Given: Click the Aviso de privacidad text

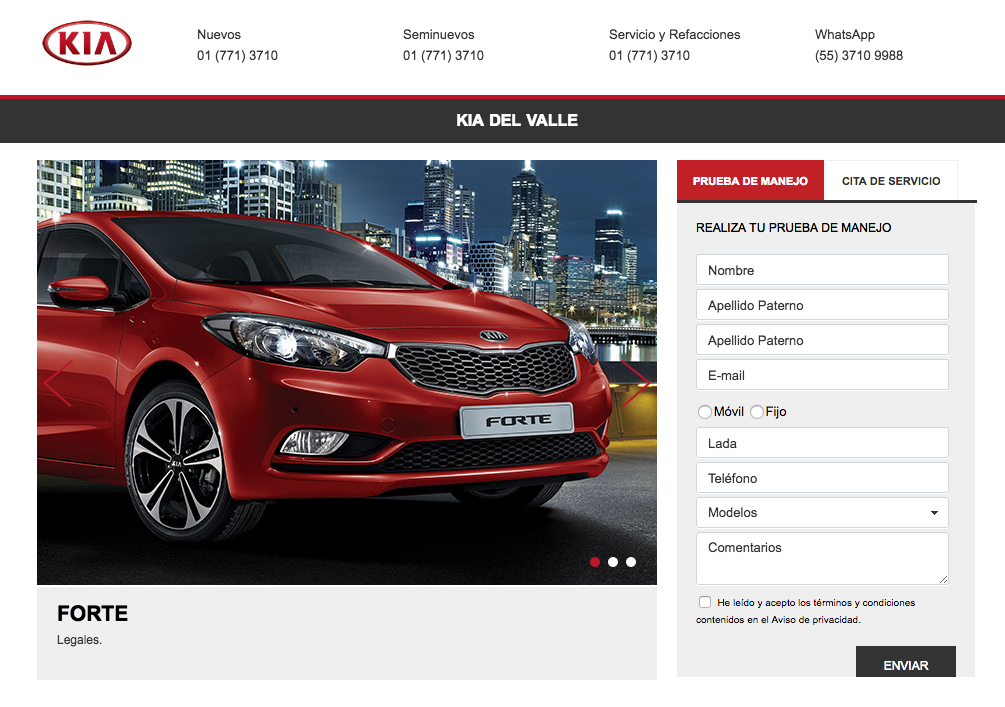Looking at the screenshot, I should tap(815, 620).
